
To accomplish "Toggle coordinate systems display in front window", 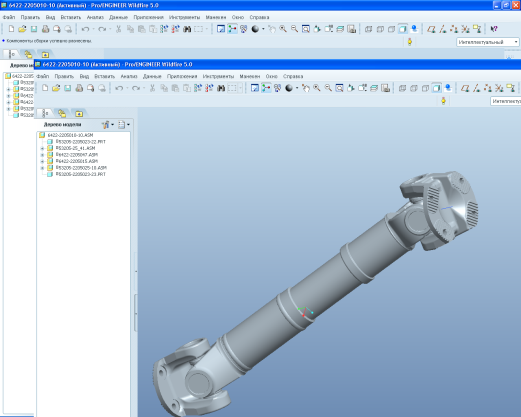I will click(x=499, y=88).
